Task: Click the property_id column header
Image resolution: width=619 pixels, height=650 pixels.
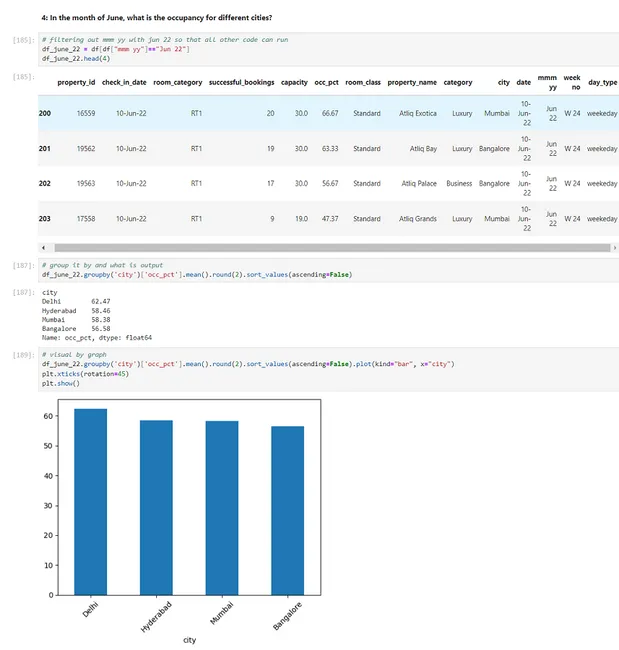Action: (76, 82)
